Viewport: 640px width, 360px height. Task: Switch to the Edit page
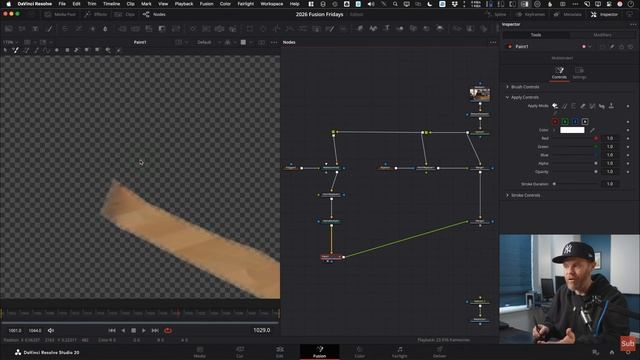[x=280, y=352]
